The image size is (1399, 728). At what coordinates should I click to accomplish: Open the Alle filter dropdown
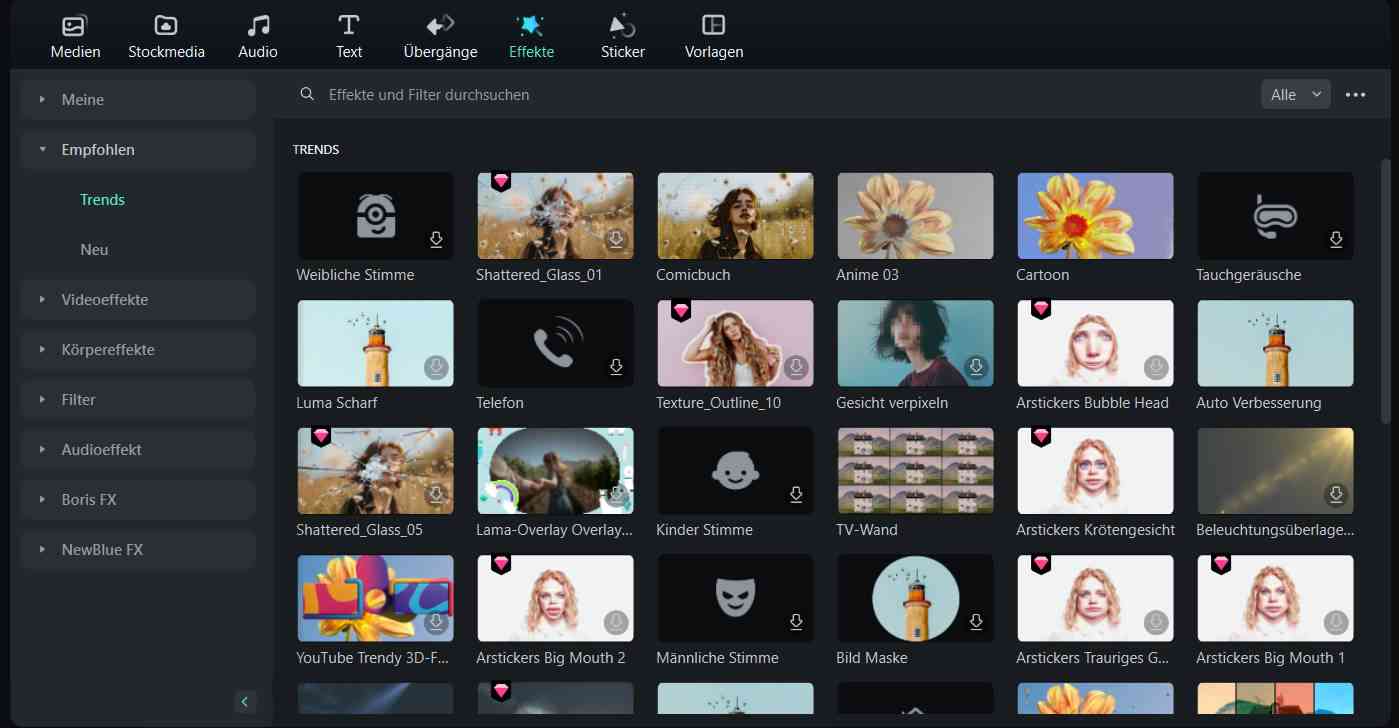click(1296, 94)
